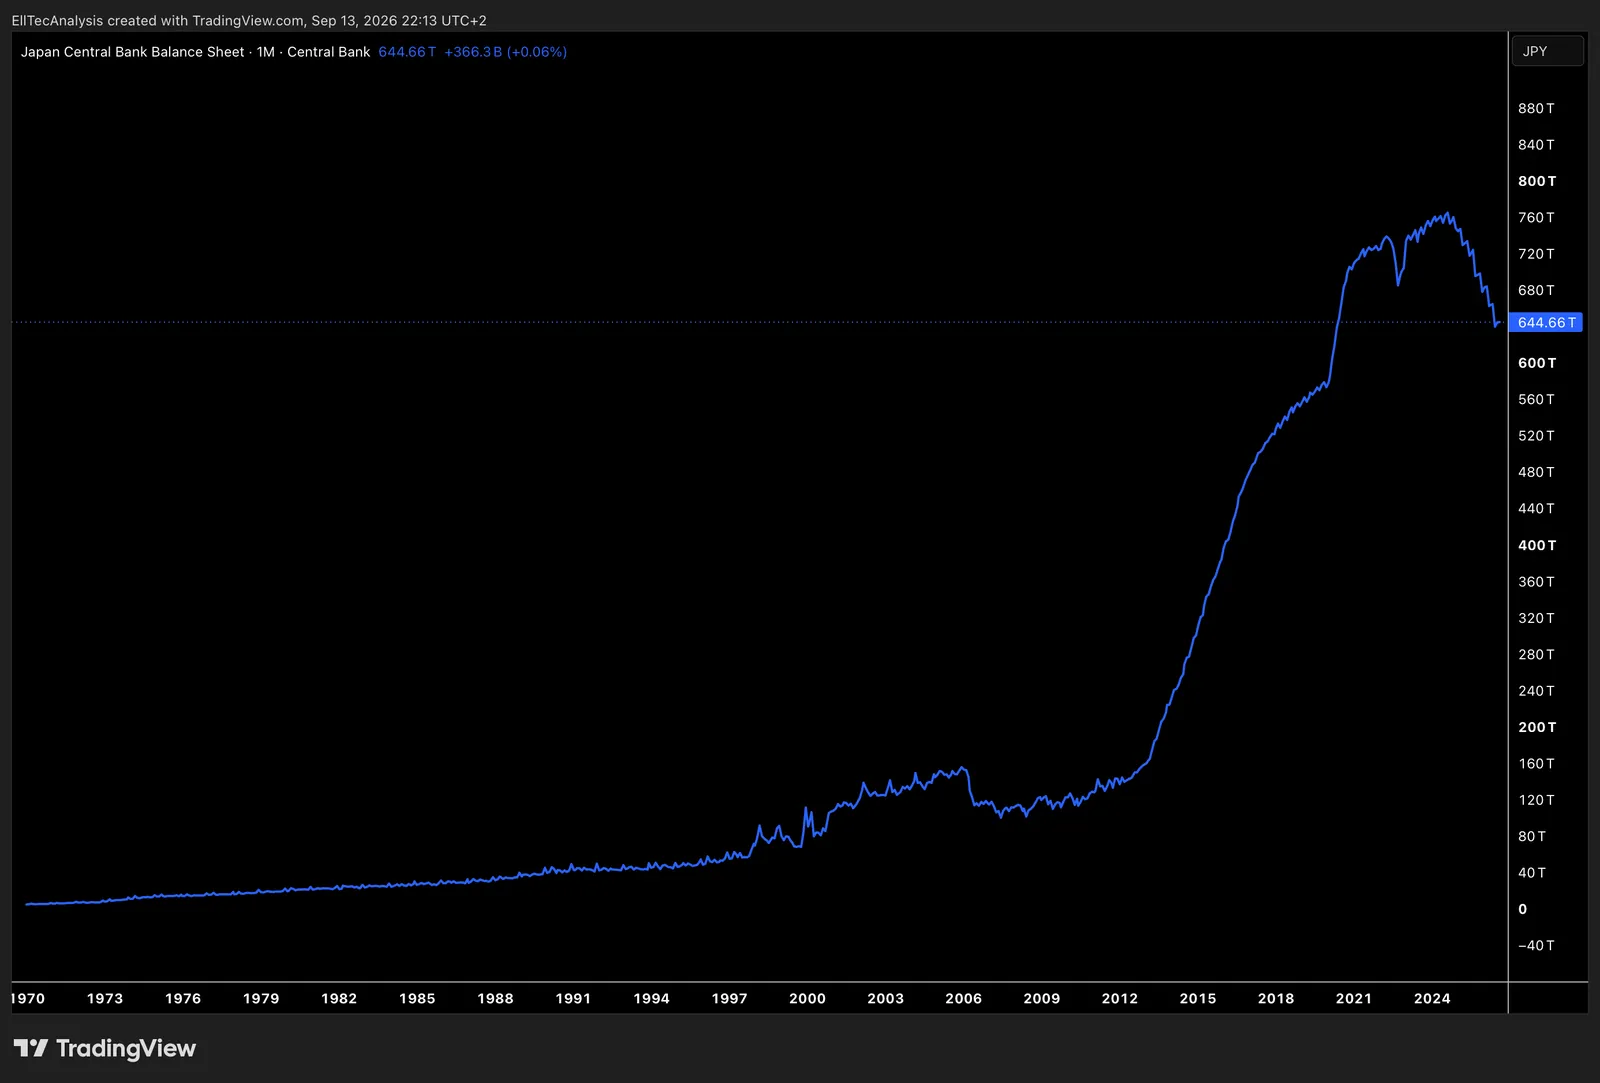1600x1083 pixels.
Task: Click the 120 T price axis label
Action: (x=1536, y=800)
